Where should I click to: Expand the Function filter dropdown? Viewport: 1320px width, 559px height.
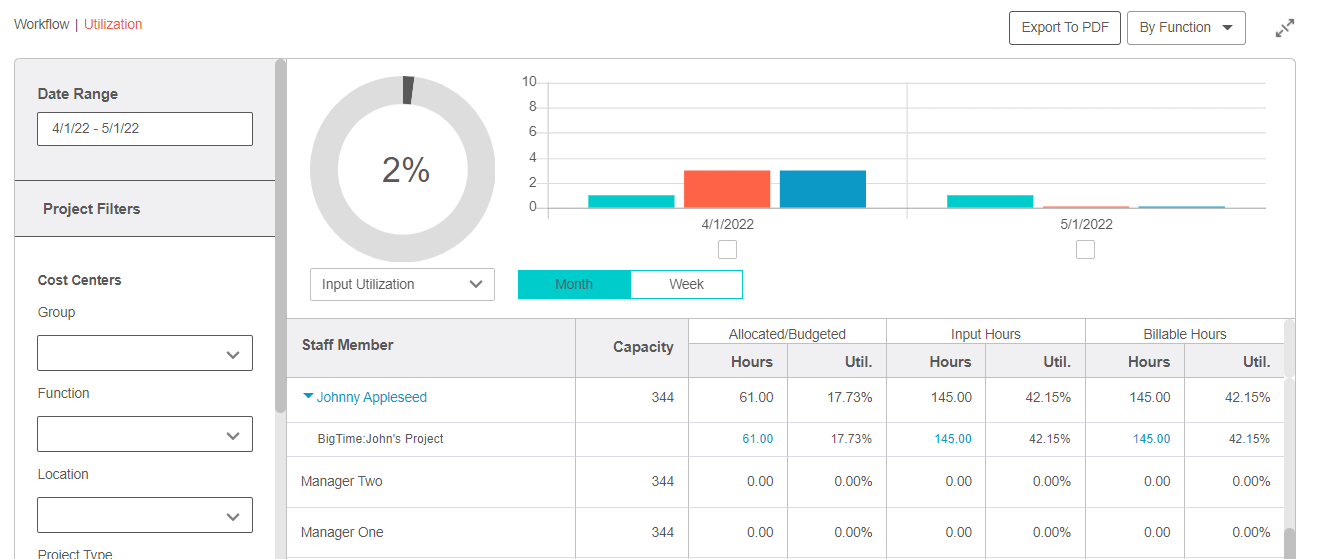145,434
